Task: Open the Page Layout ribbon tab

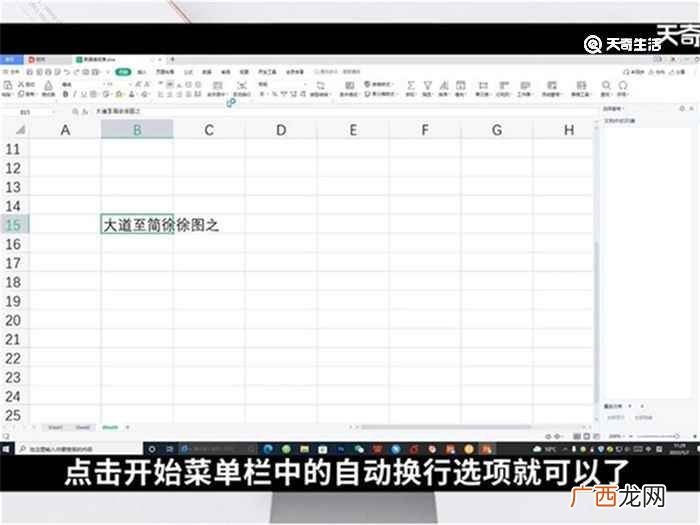Action: point(165,72)
